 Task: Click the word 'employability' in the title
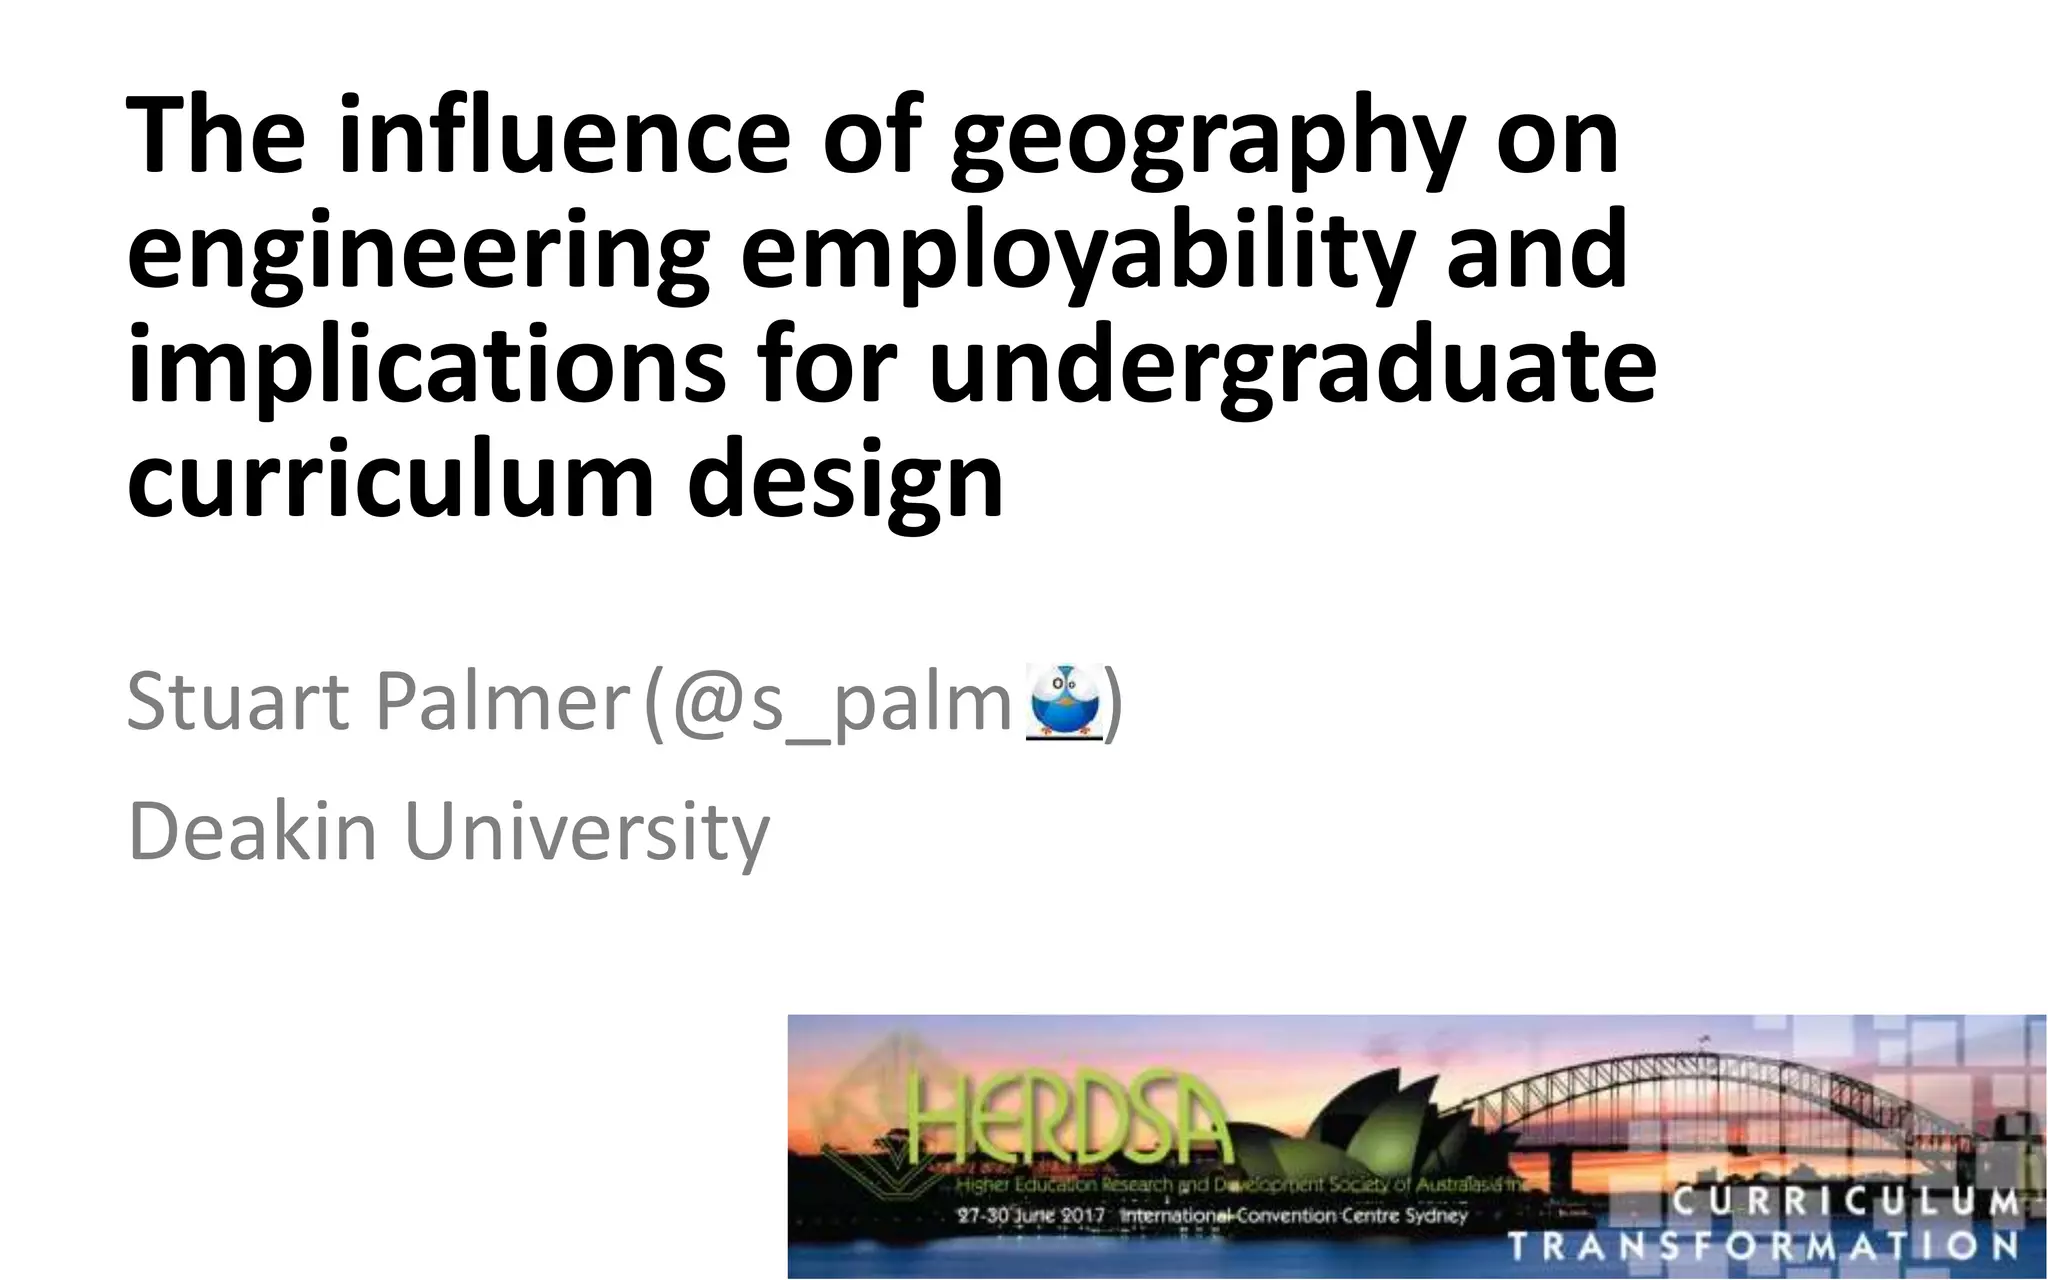[x=1076, y=252]
